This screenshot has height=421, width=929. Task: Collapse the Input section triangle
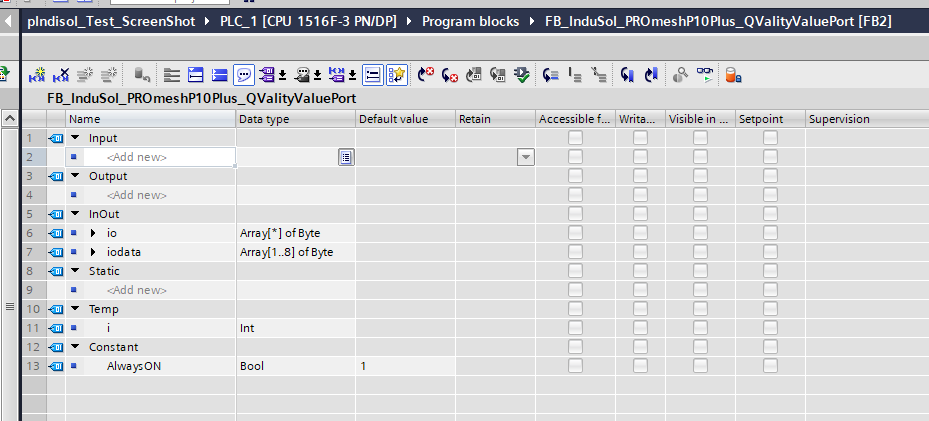pos(75,138)
